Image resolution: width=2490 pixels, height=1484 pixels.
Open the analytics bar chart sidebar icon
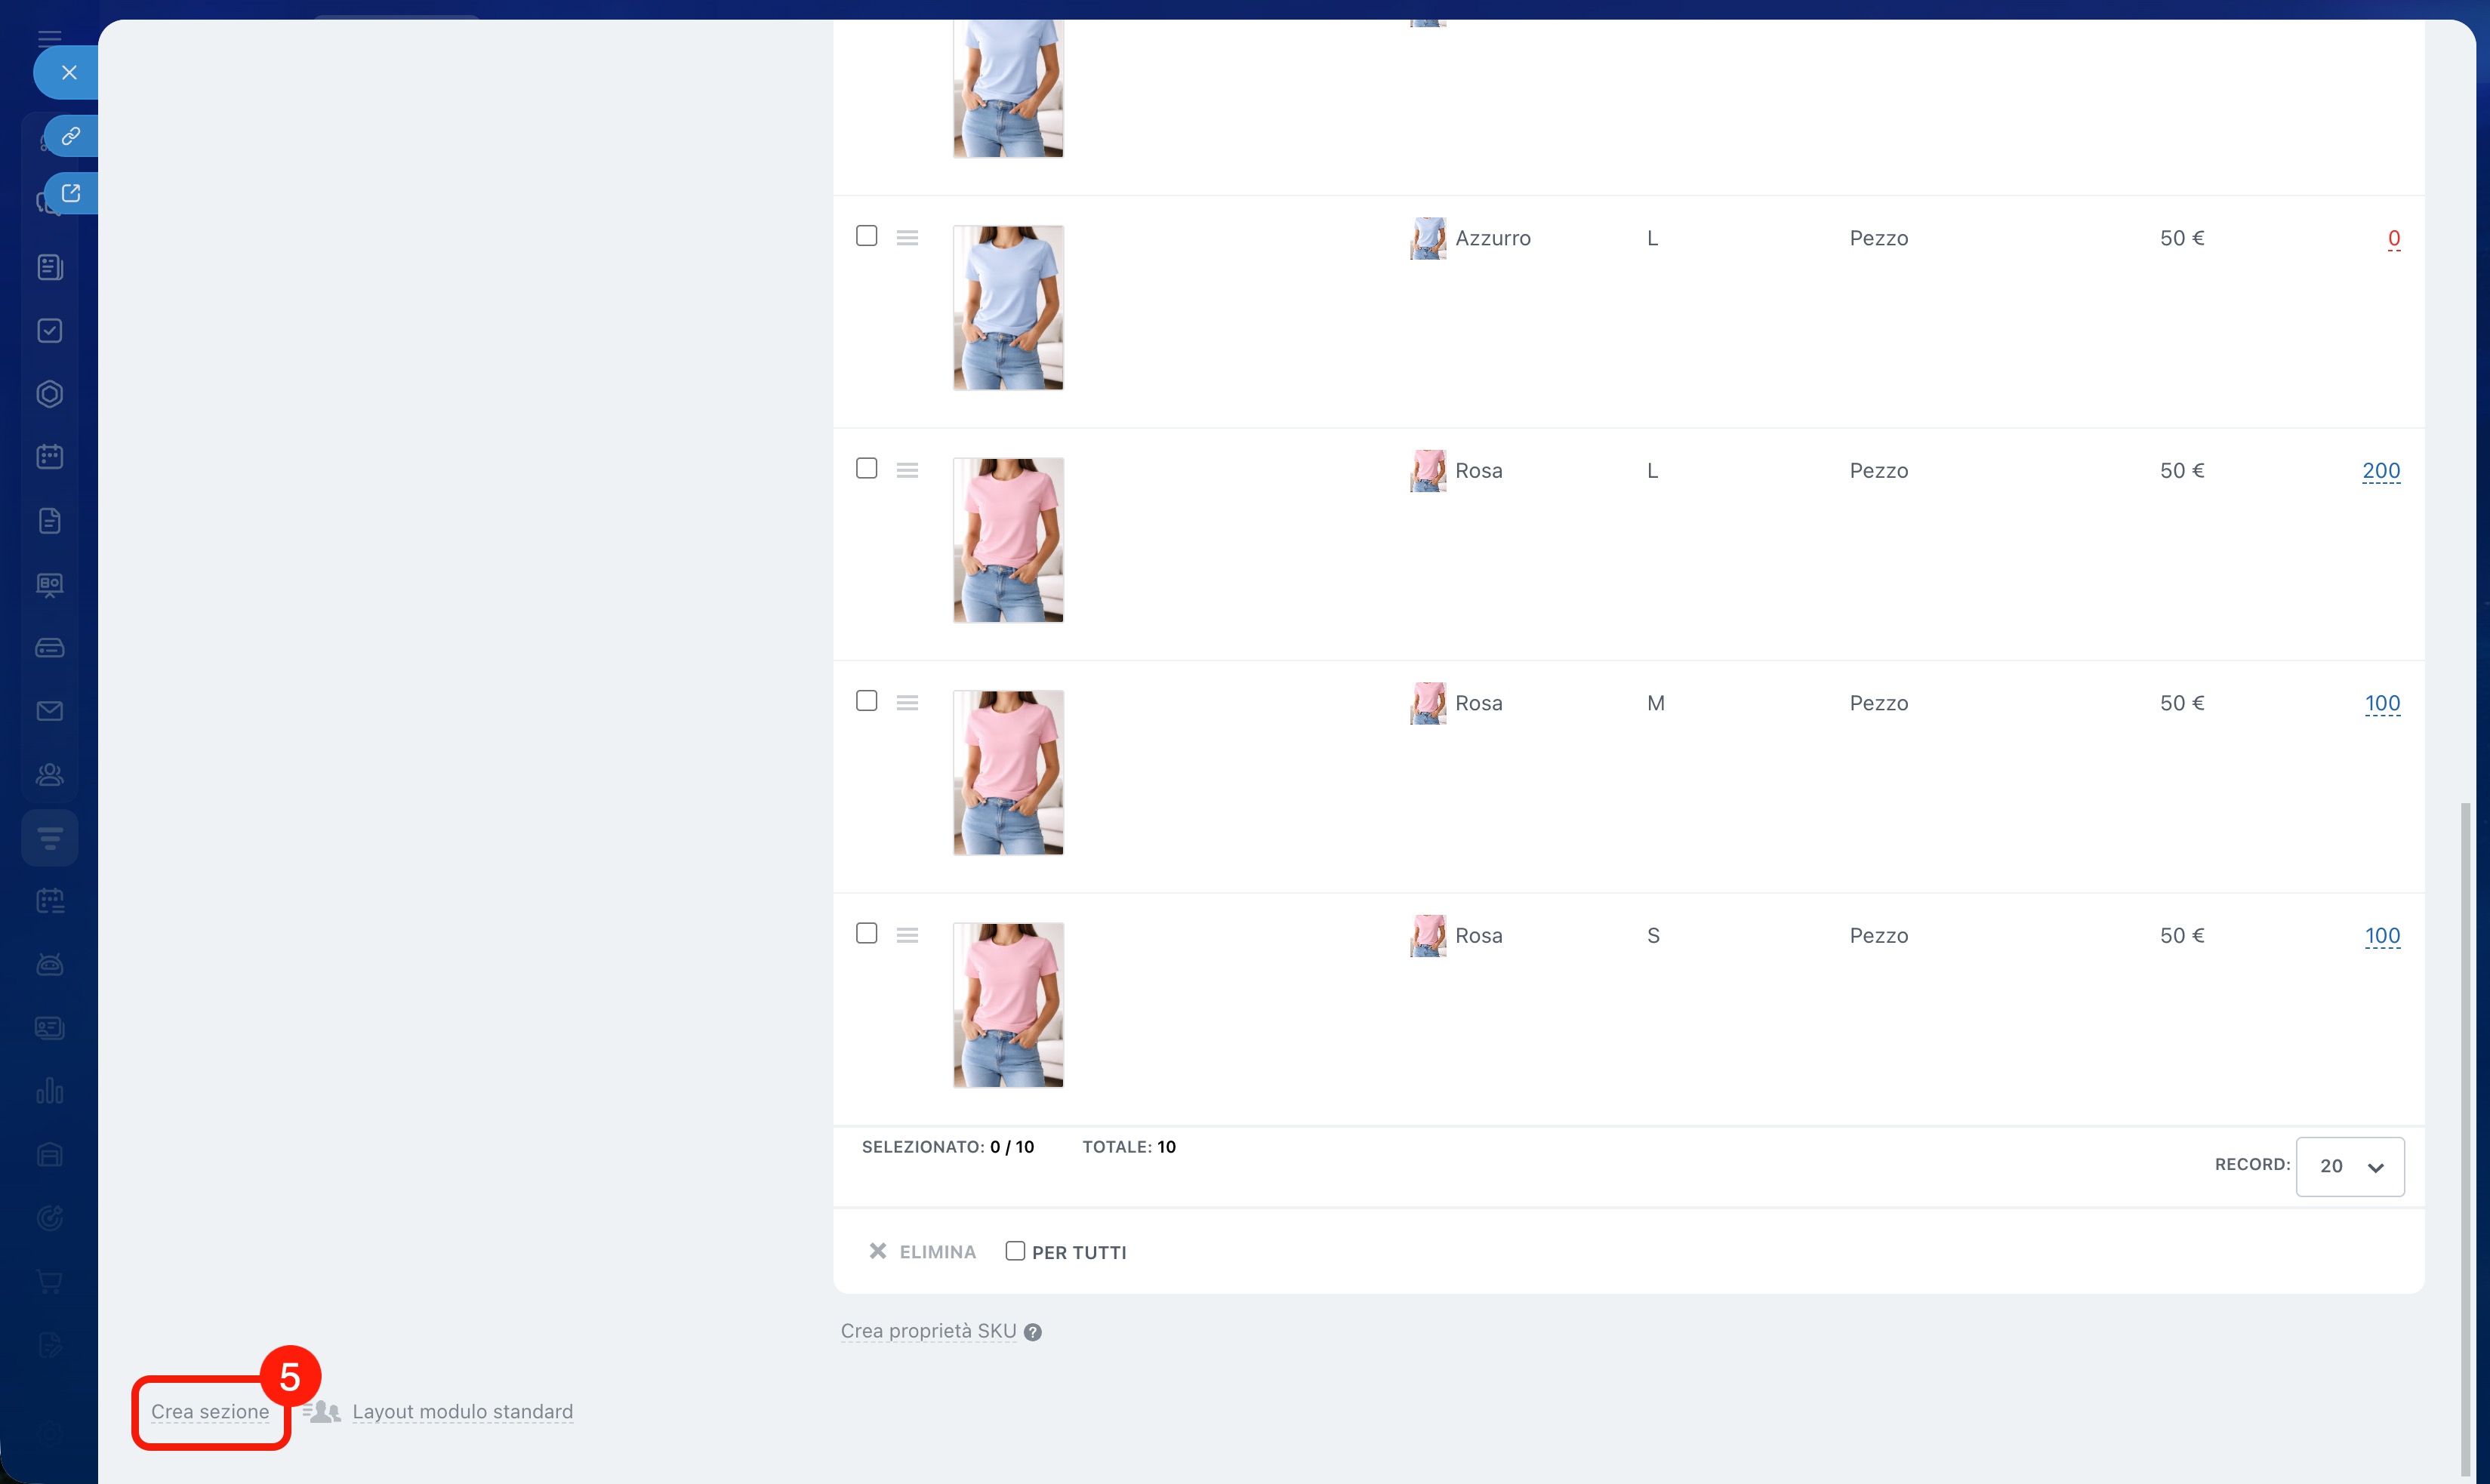click(50, 1091)
